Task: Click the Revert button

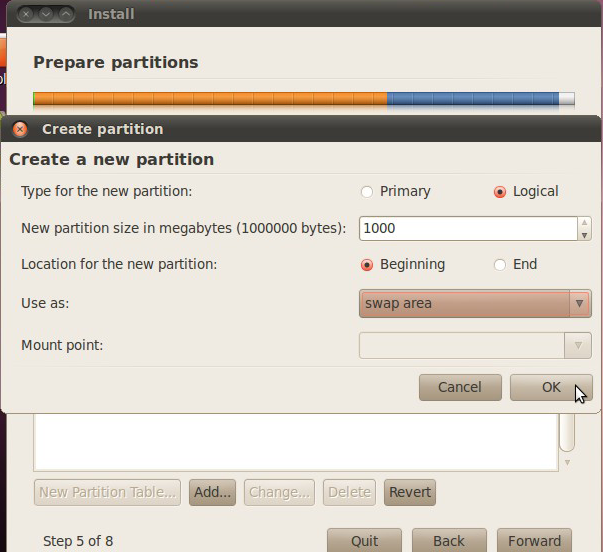Action: click(410, 492)
